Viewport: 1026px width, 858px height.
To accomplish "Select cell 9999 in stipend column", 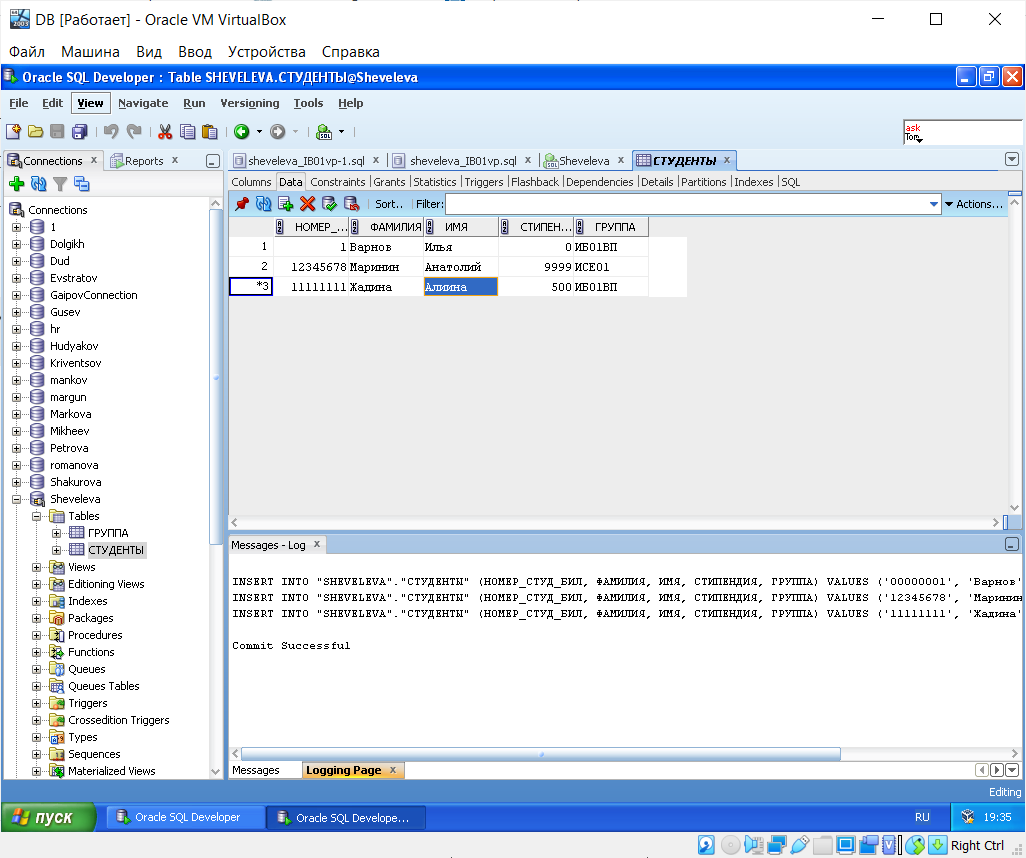I will point(536,267).
